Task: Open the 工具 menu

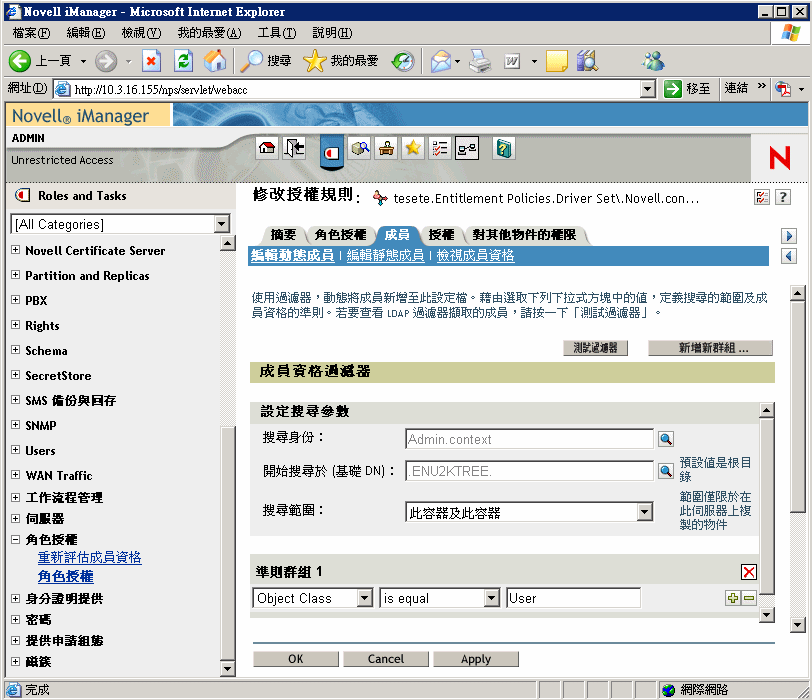Action: [x=277, y=33]
